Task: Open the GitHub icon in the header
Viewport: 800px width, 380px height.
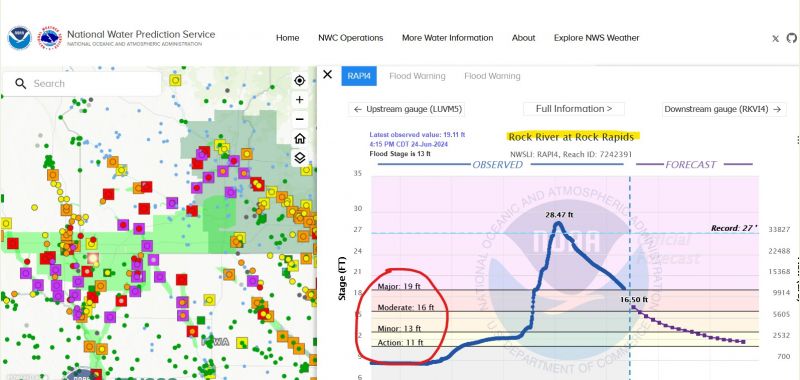Action: click(x=791, y=38)
